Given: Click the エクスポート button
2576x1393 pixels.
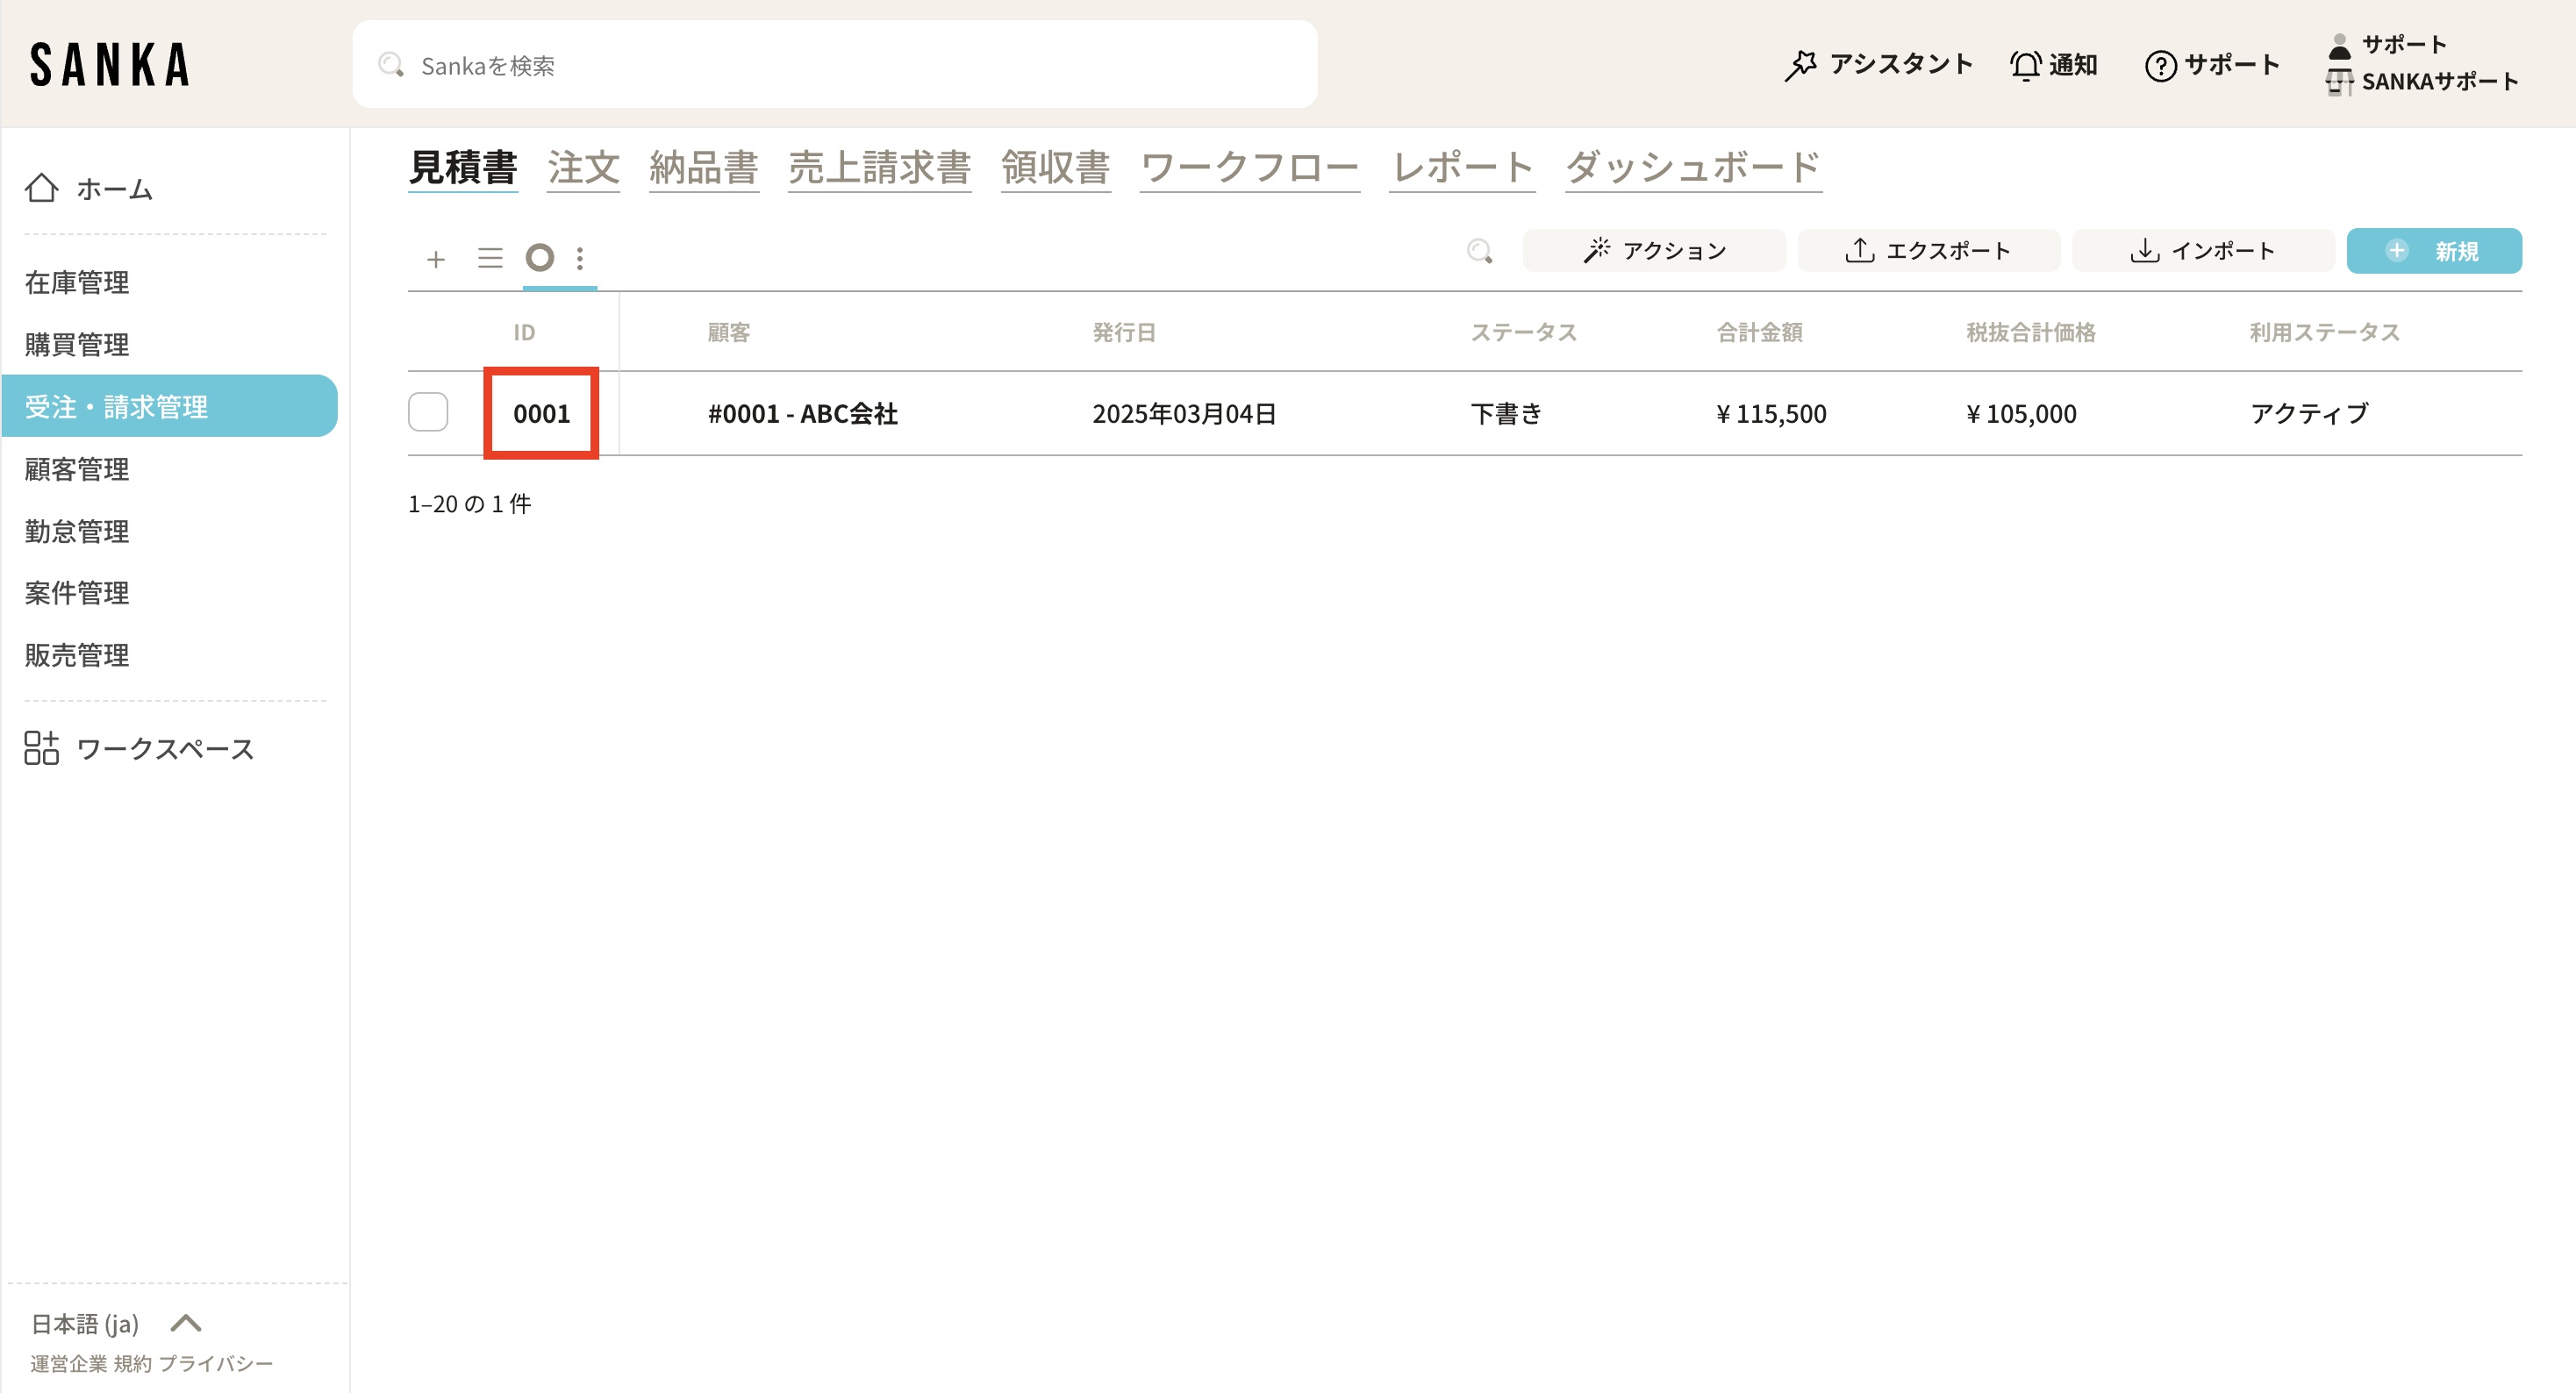Looking at the screenshot, I should pos(1928,251).
